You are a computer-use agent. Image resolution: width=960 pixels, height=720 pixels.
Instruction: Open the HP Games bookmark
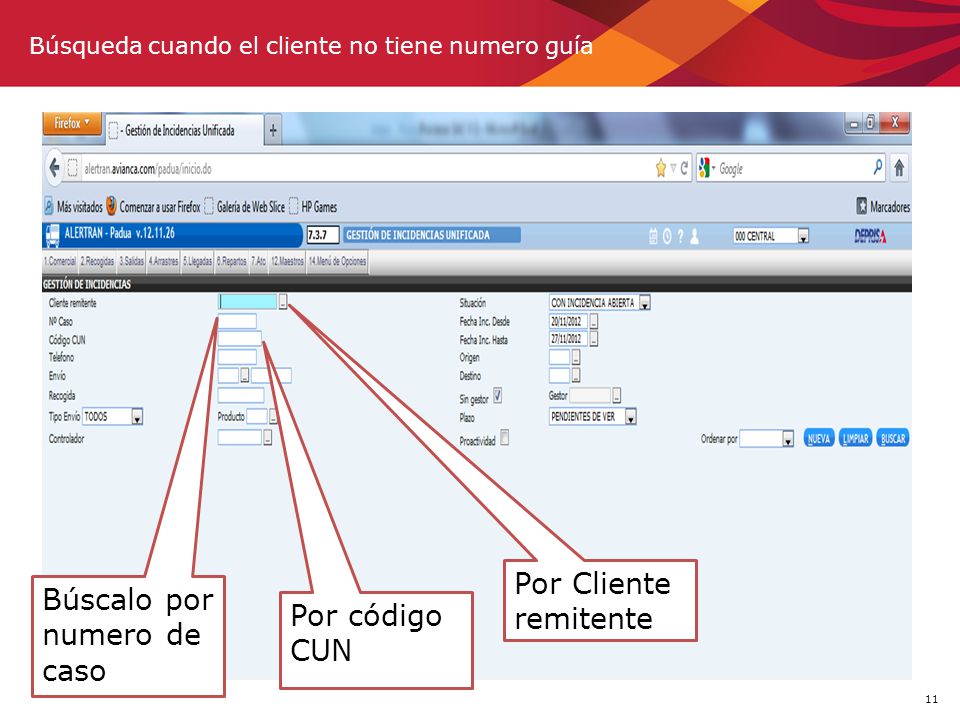(313, 207)
